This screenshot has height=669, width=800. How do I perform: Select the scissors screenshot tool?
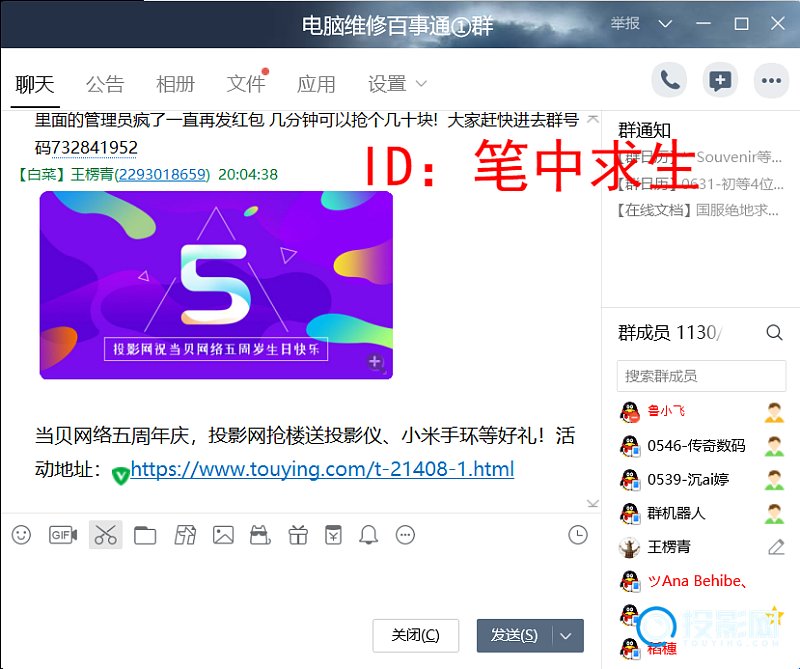click(x=106, y=535)
